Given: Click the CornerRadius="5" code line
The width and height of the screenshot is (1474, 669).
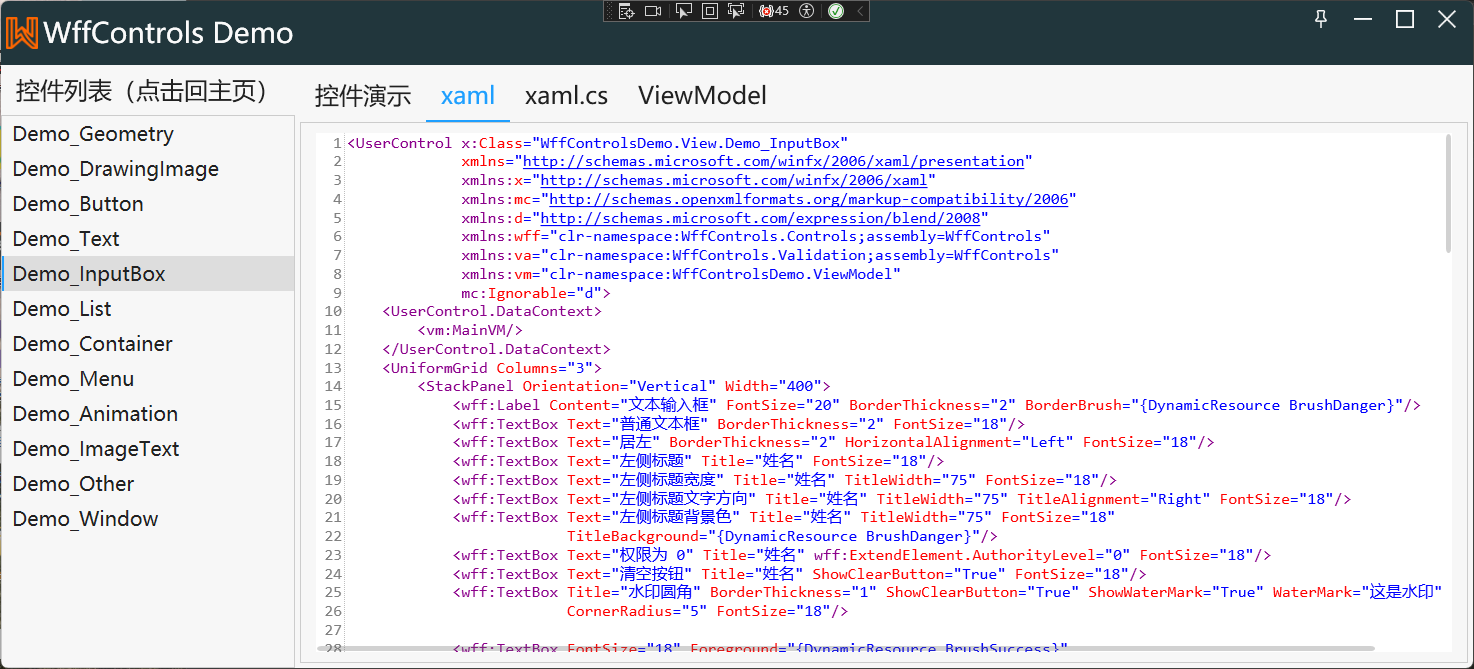Looking at the screenshot, I should (708, 611).
